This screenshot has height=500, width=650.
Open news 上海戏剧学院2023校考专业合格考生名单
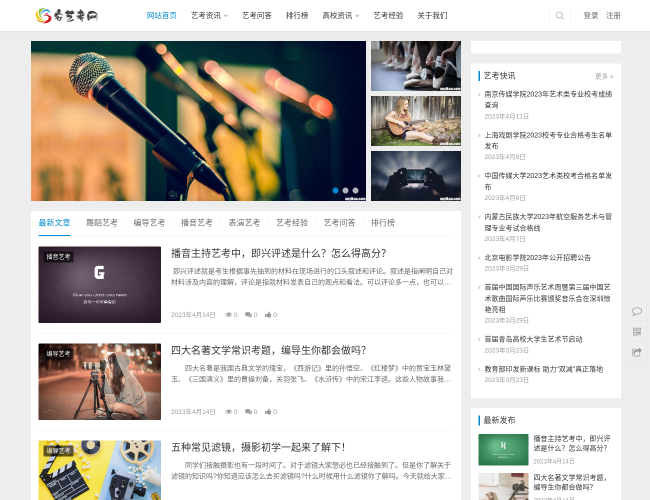(x=548, y=141)
